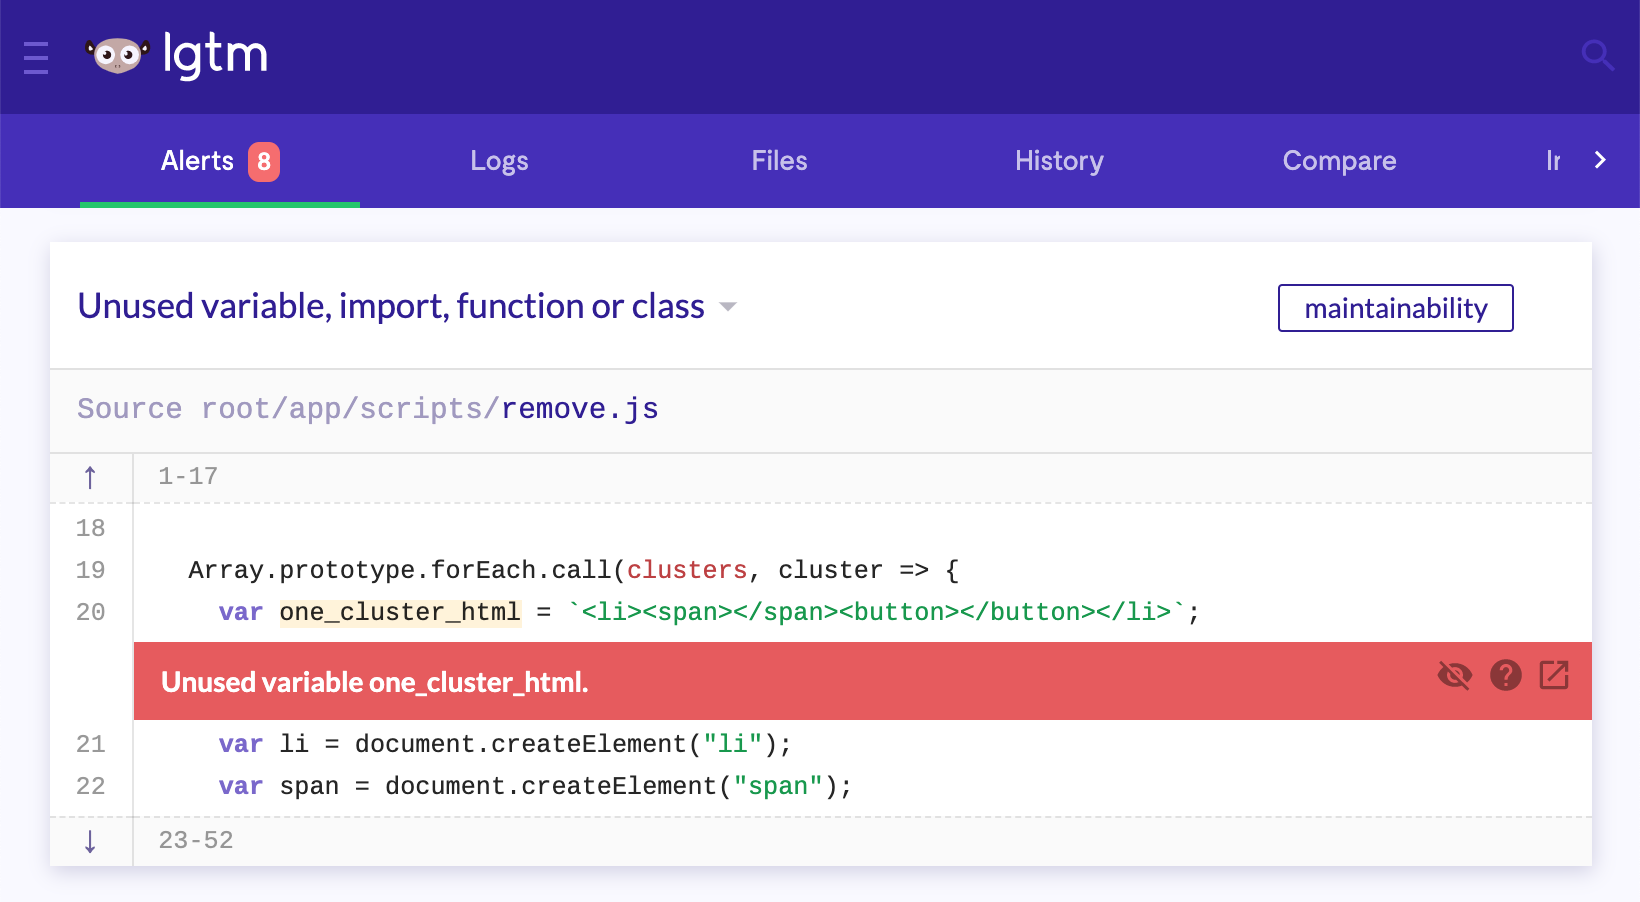Open search with the magnifier icon
This screenshot has height=902, width=1640.
tap(1598, 56)
